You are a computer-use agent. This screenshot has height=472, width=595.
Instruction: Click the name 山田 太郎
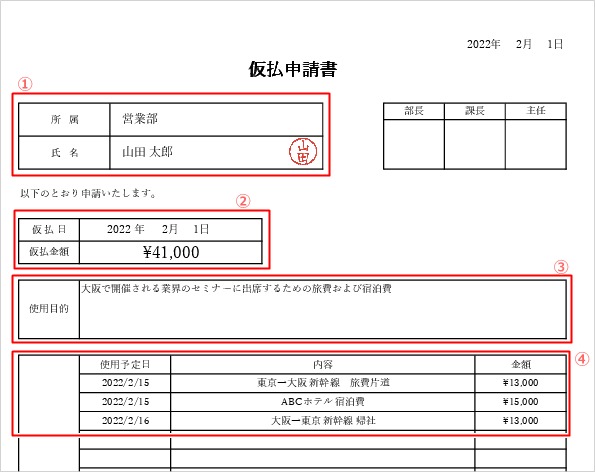click(147, 152)
